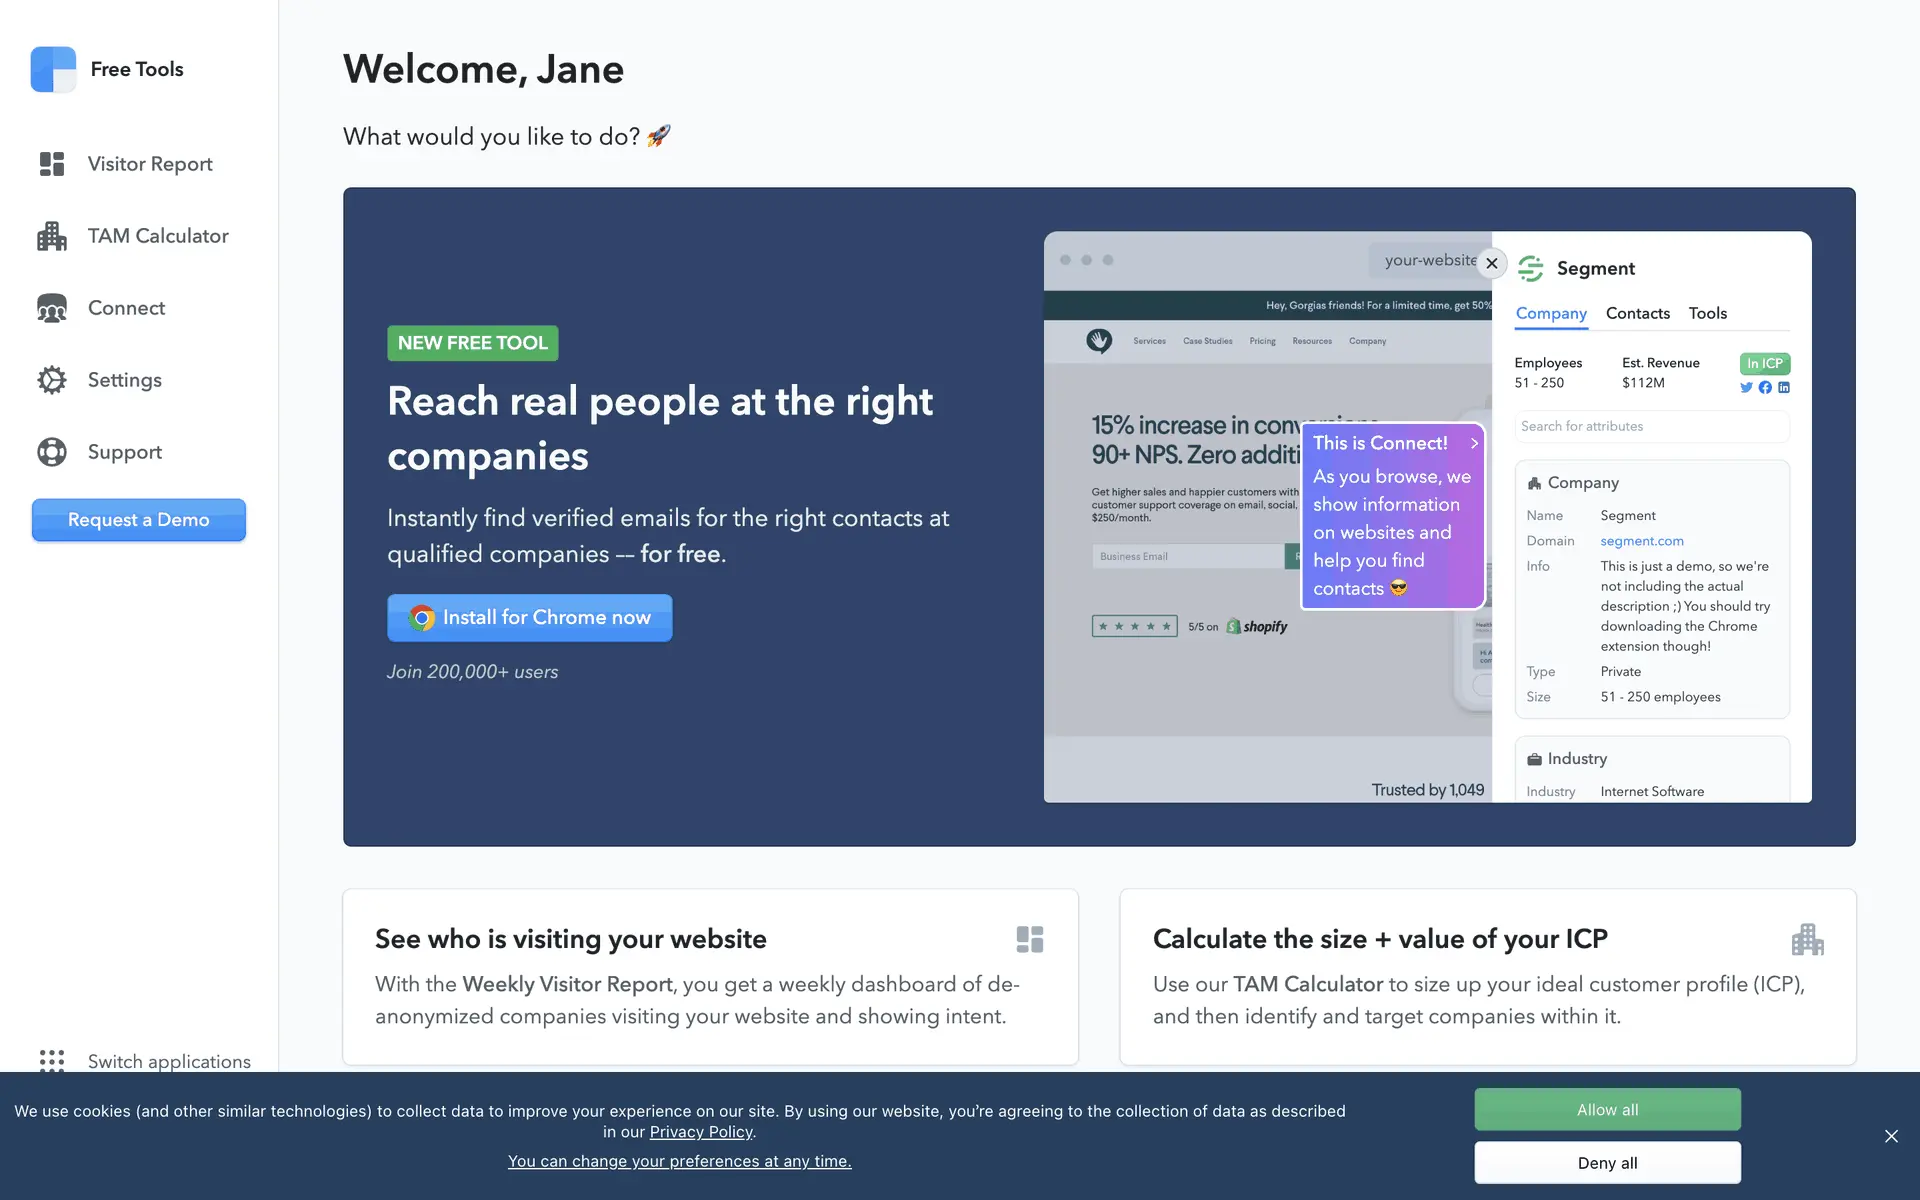Open Visitor Report from the sidebar

(x=149, y=164)
